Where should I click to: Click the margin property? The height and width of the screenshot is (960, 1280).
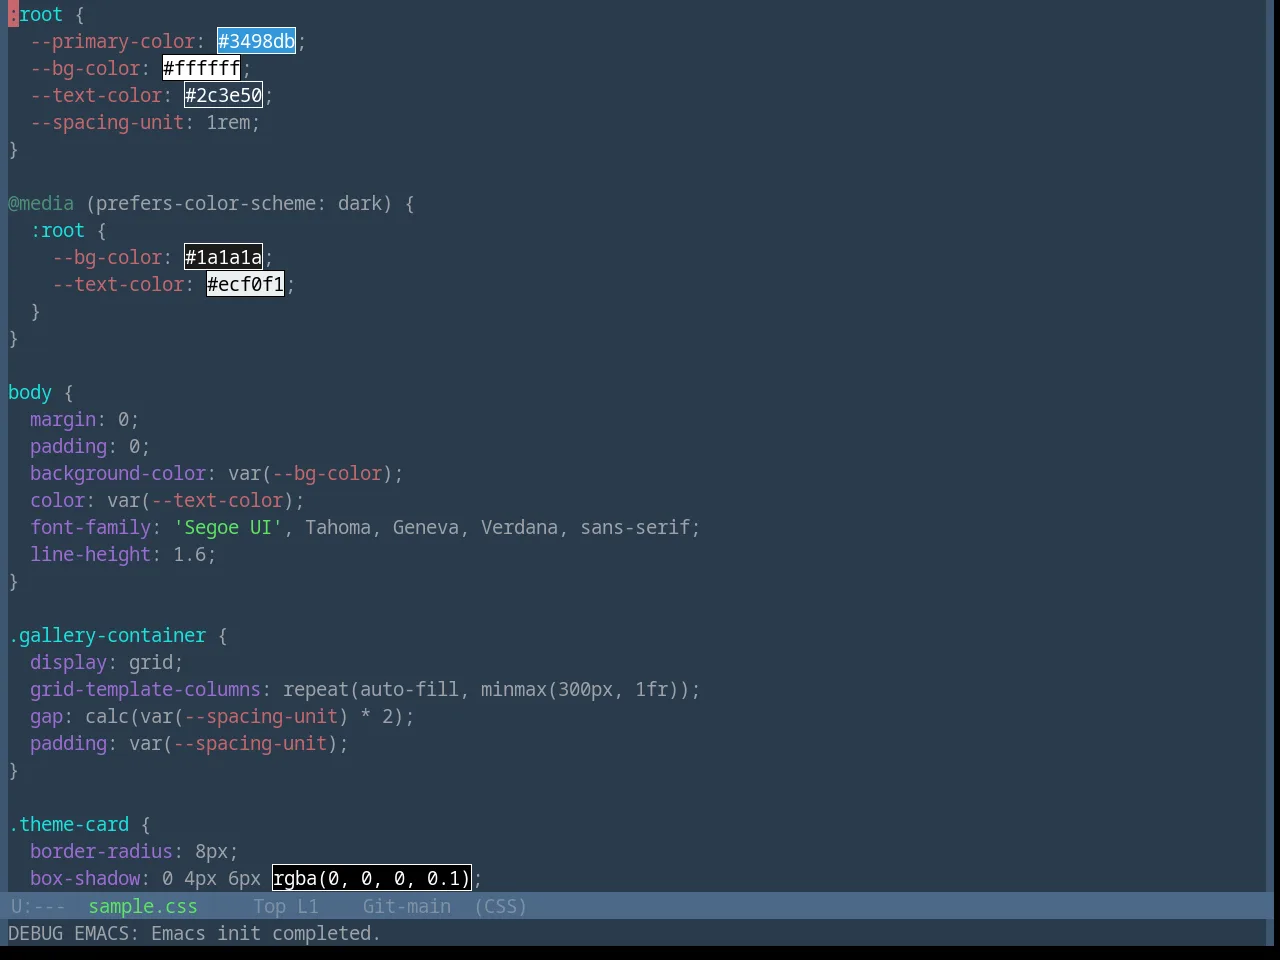point(63,419)
